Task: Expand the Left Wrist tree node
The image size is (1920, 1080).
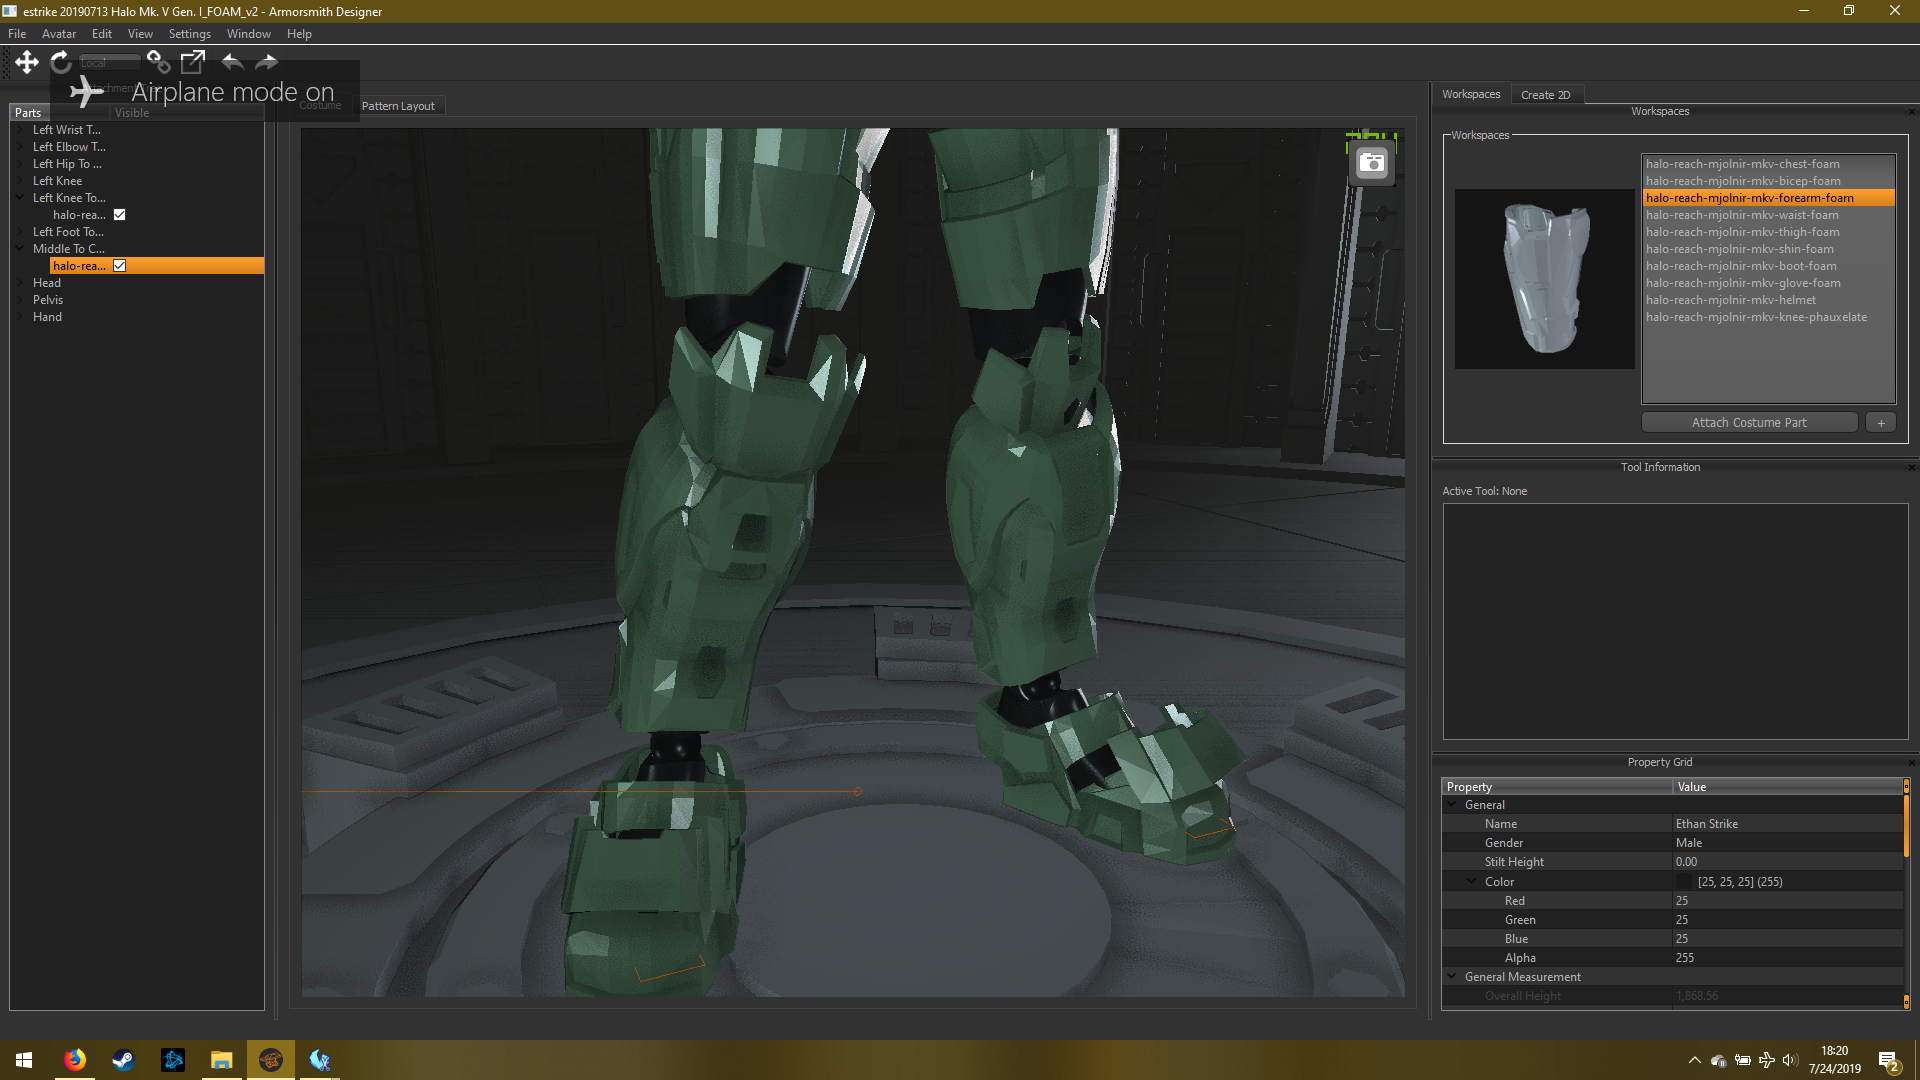Action: click(x=20, y=130)
